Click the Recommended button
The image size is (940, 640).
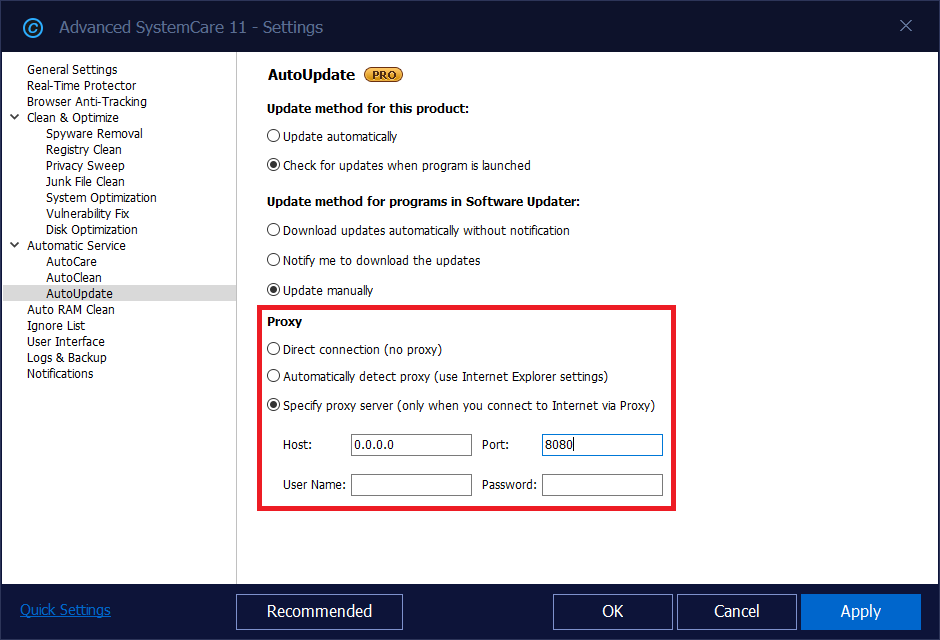tap(319, 611)
